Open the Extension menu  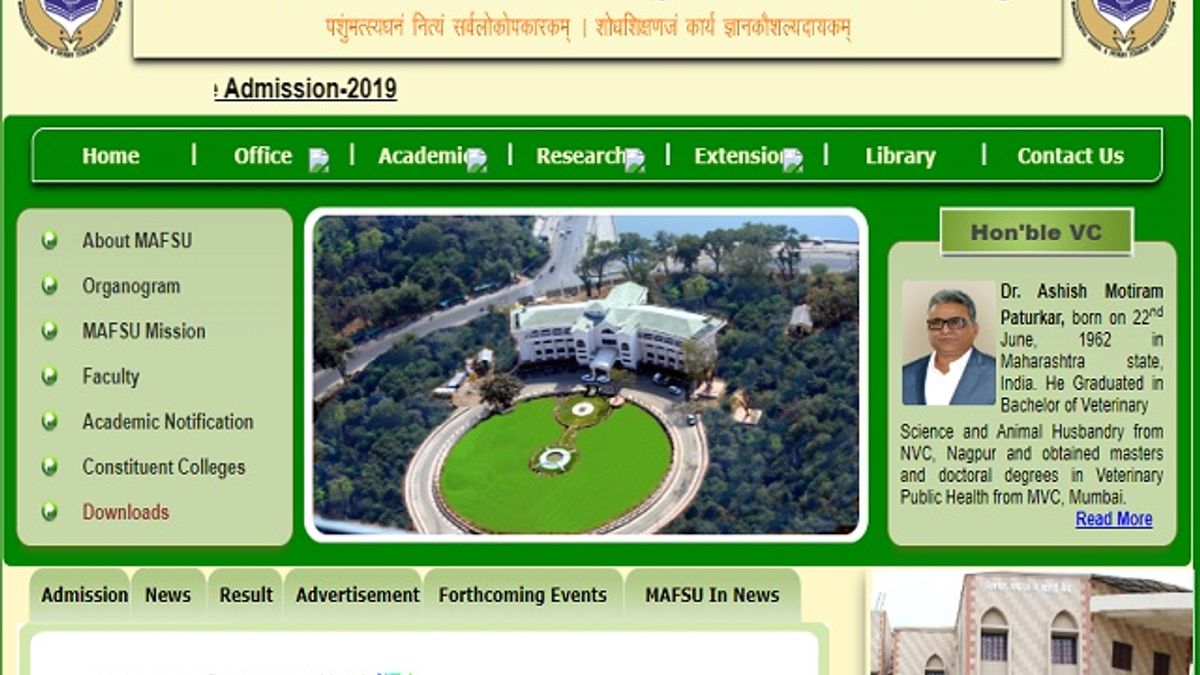pos(740,156)
